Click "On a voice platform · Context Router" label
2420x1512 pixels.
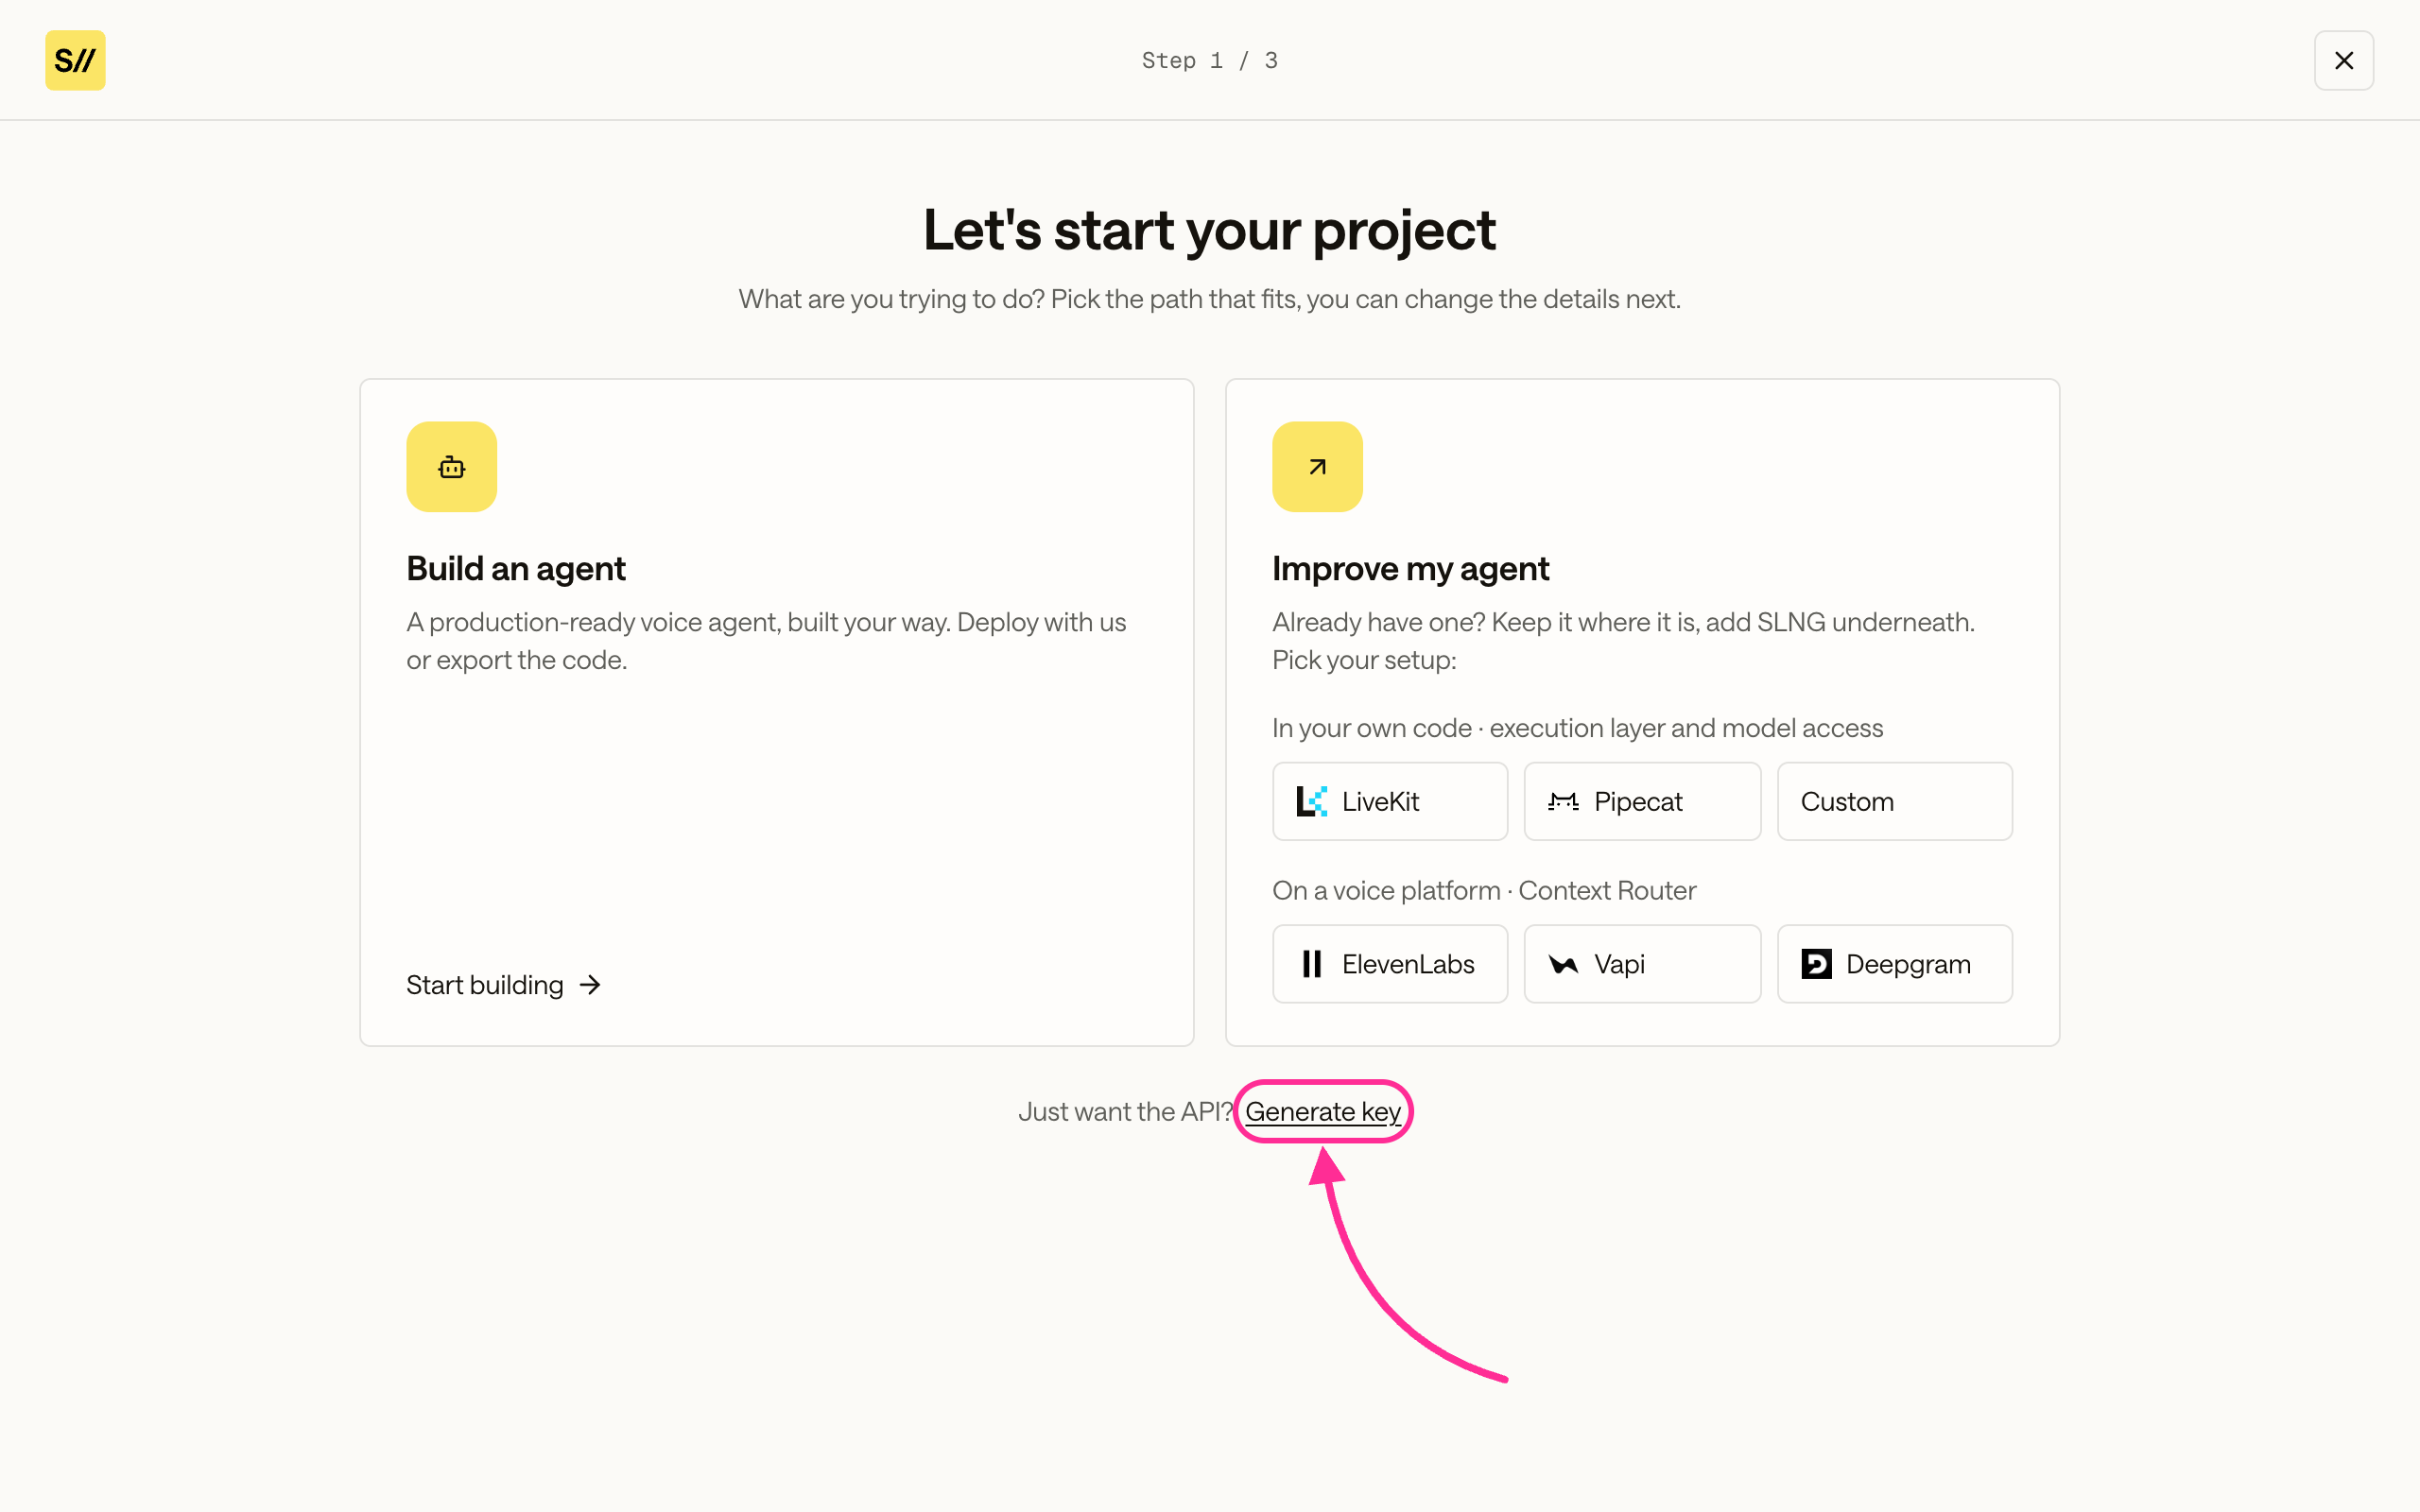(1483, 890)
